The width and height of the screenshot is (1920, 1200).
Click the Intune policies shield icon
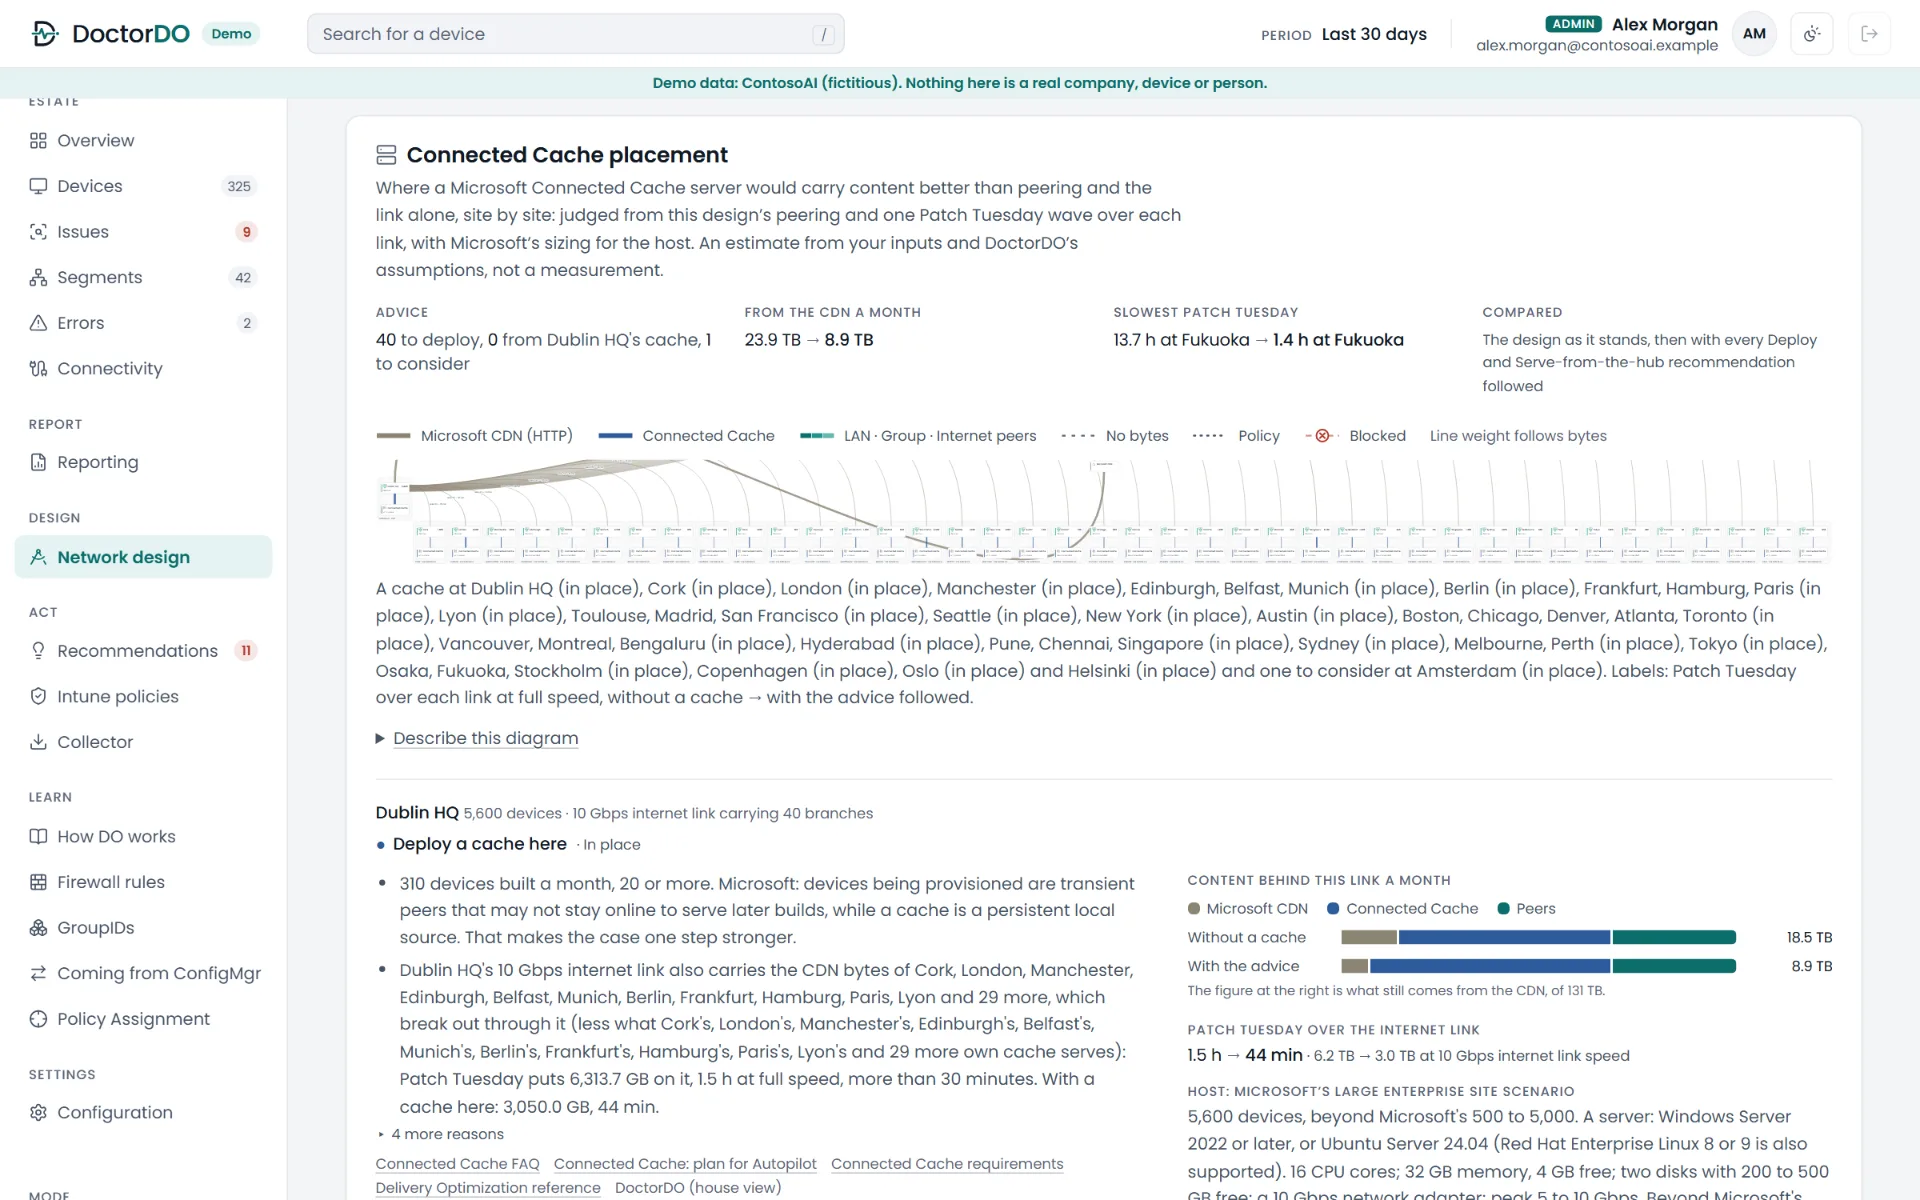click(x=38, y=697)
